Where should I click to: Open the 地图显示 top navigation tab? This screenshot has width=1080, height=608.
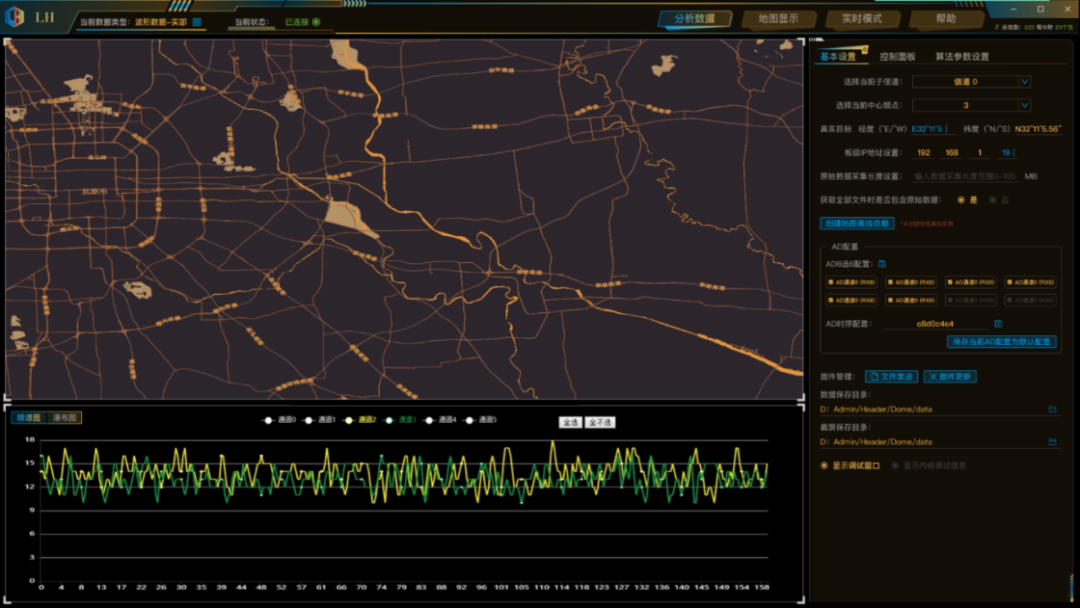tap(778, 18)
